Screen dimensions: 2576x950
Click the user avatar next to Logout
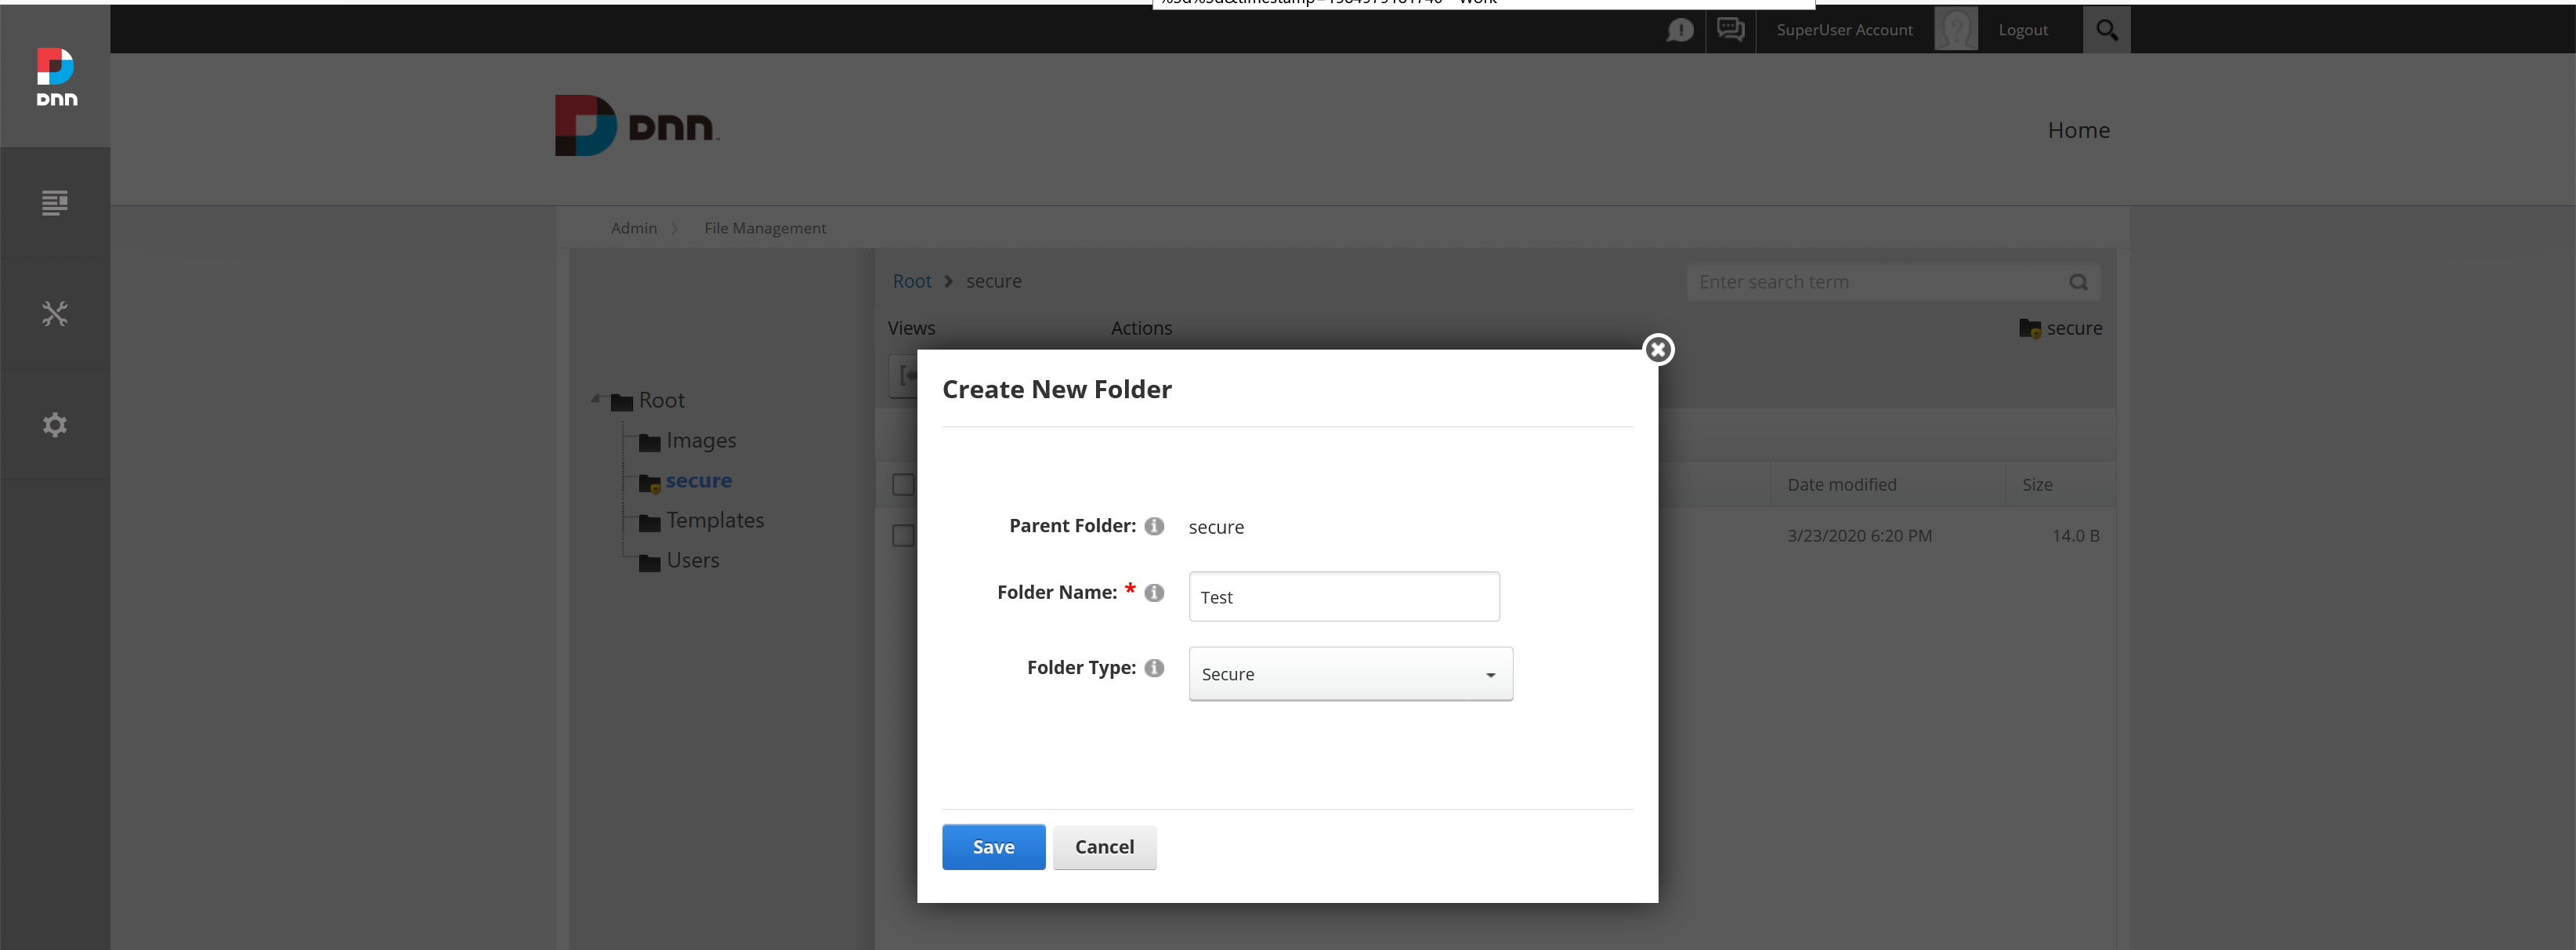pyautogui.click(x=1957, y=28)
